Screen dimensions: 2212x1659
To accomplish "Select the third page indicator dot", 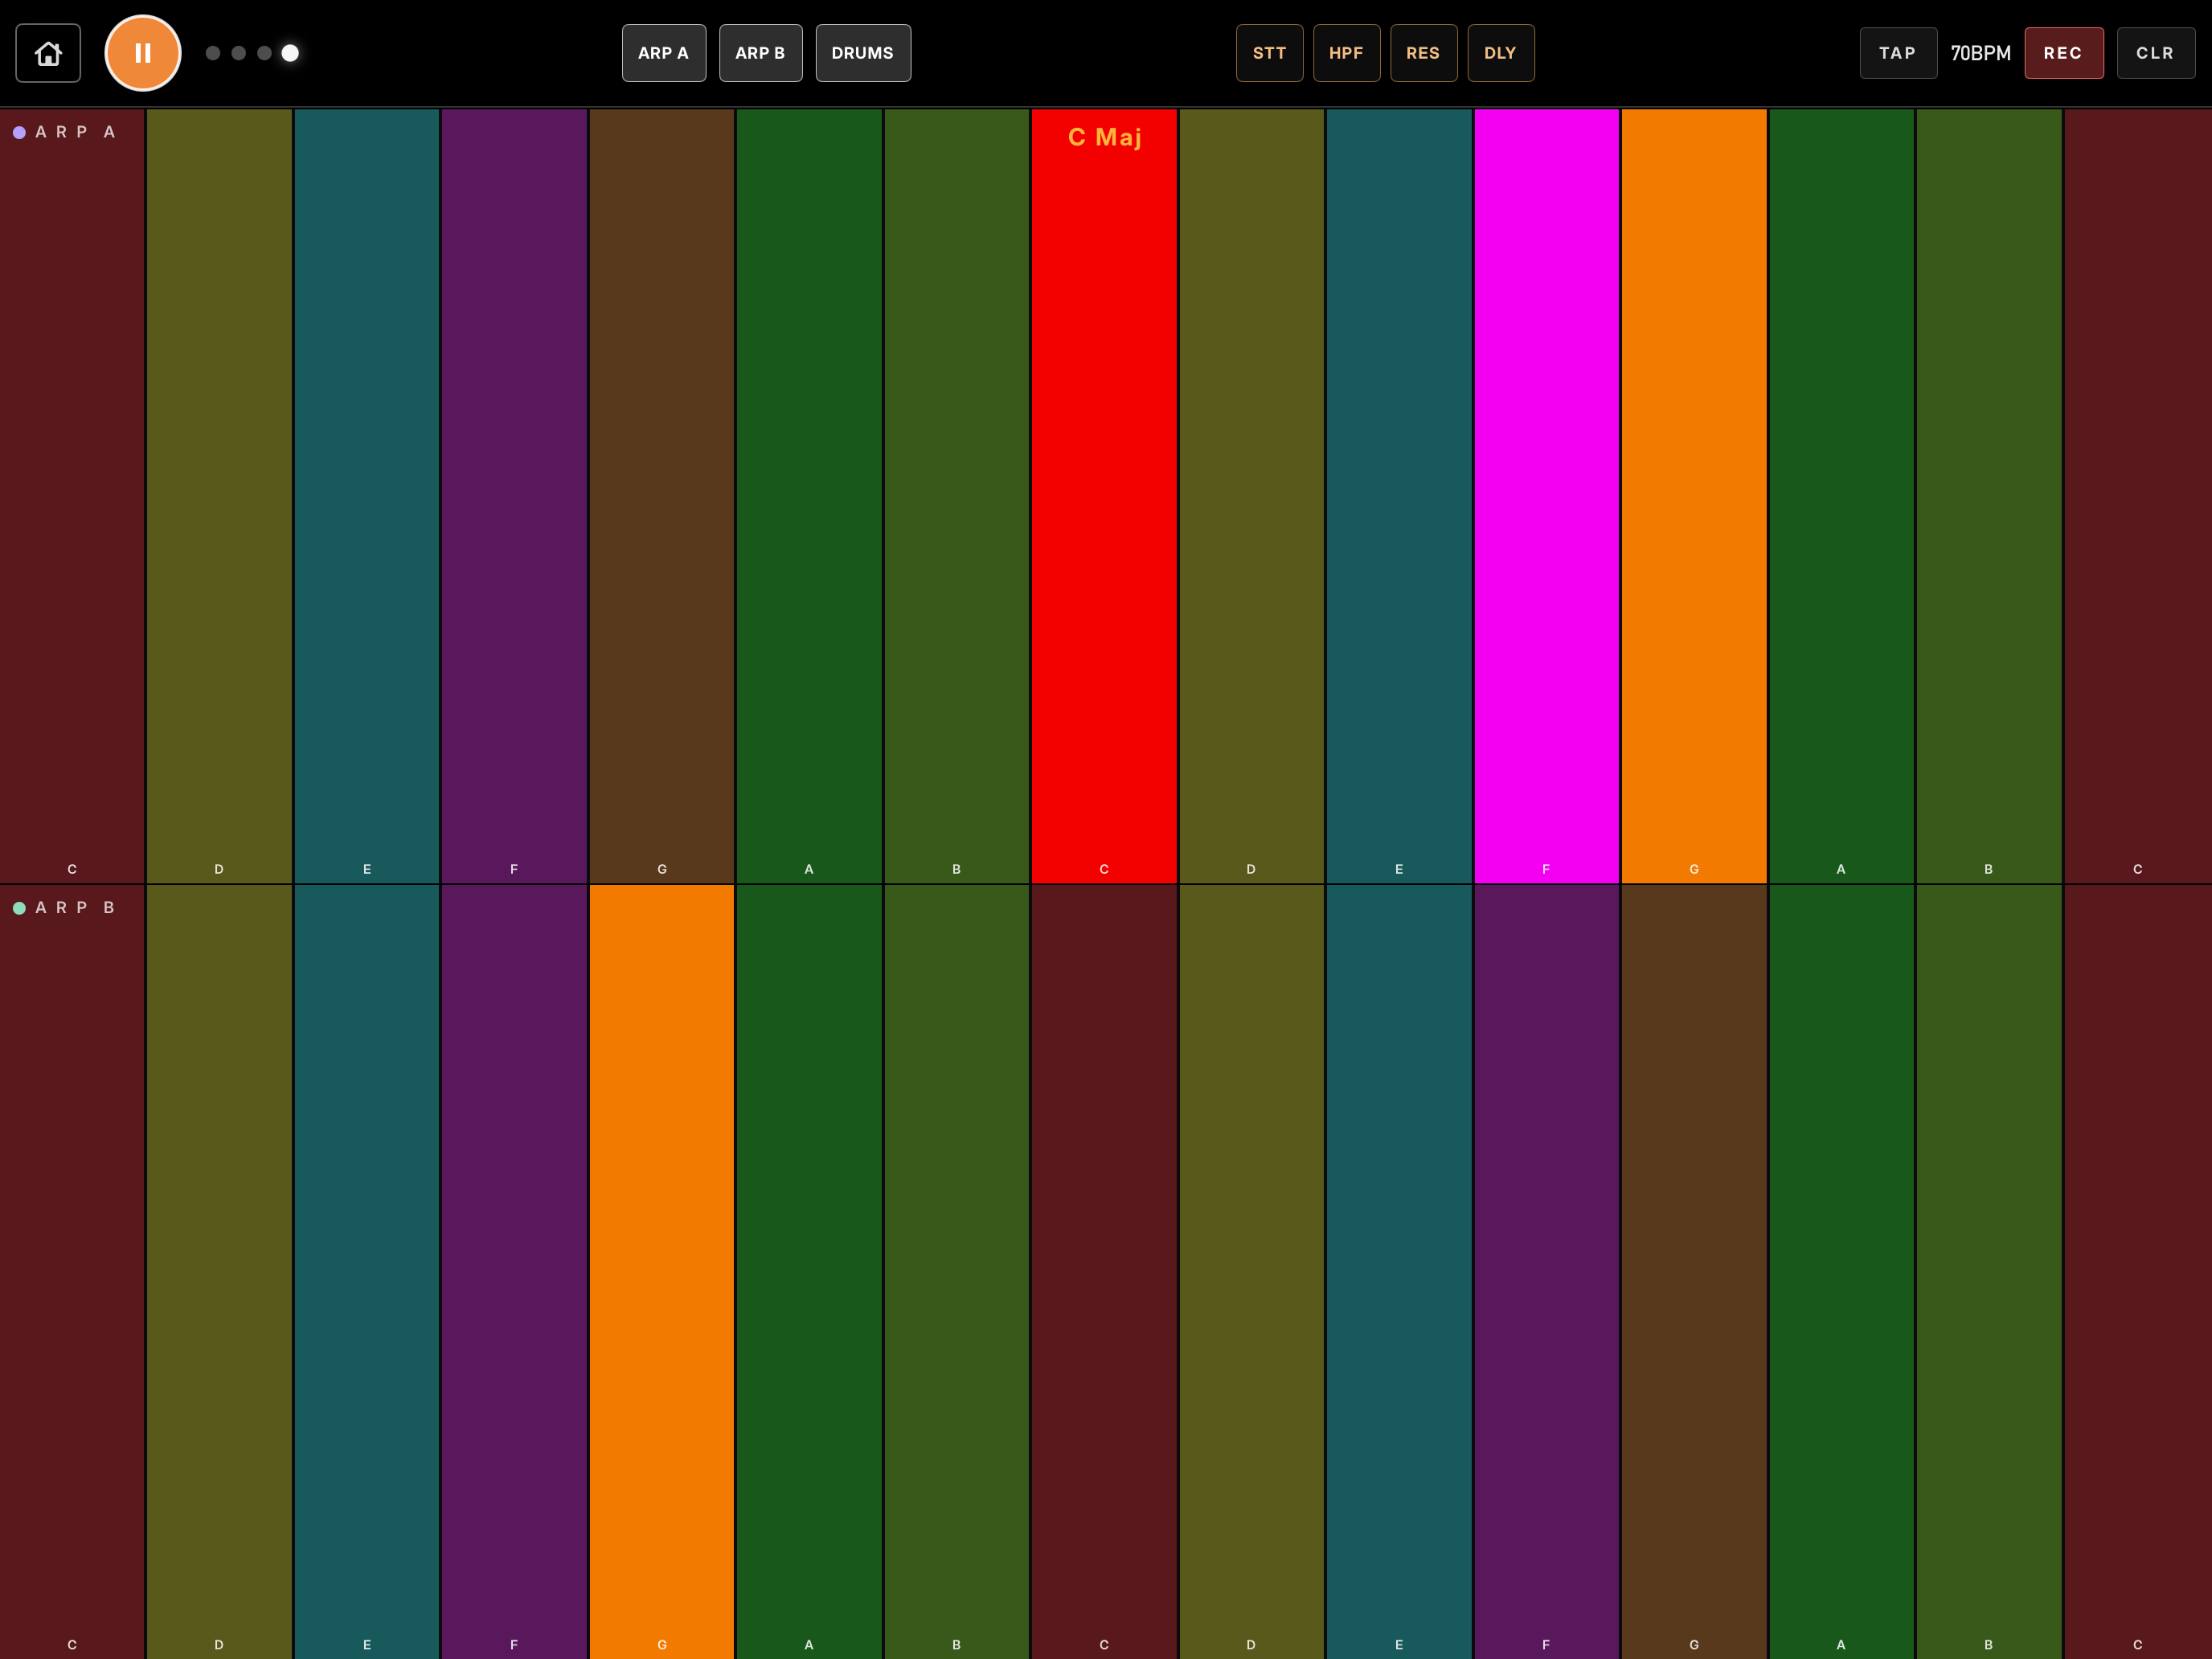I will click(264, 53).
